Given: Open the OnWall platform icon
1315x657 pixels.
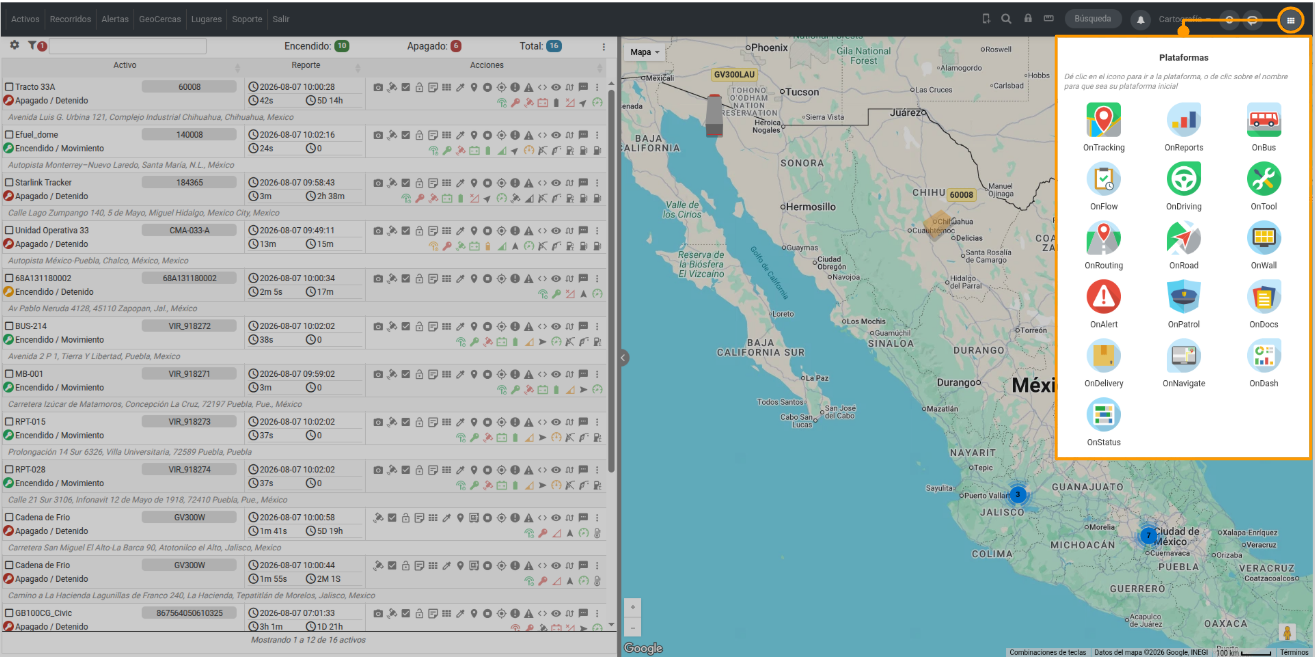Looking at the screenshot, I should (1263, 238).
